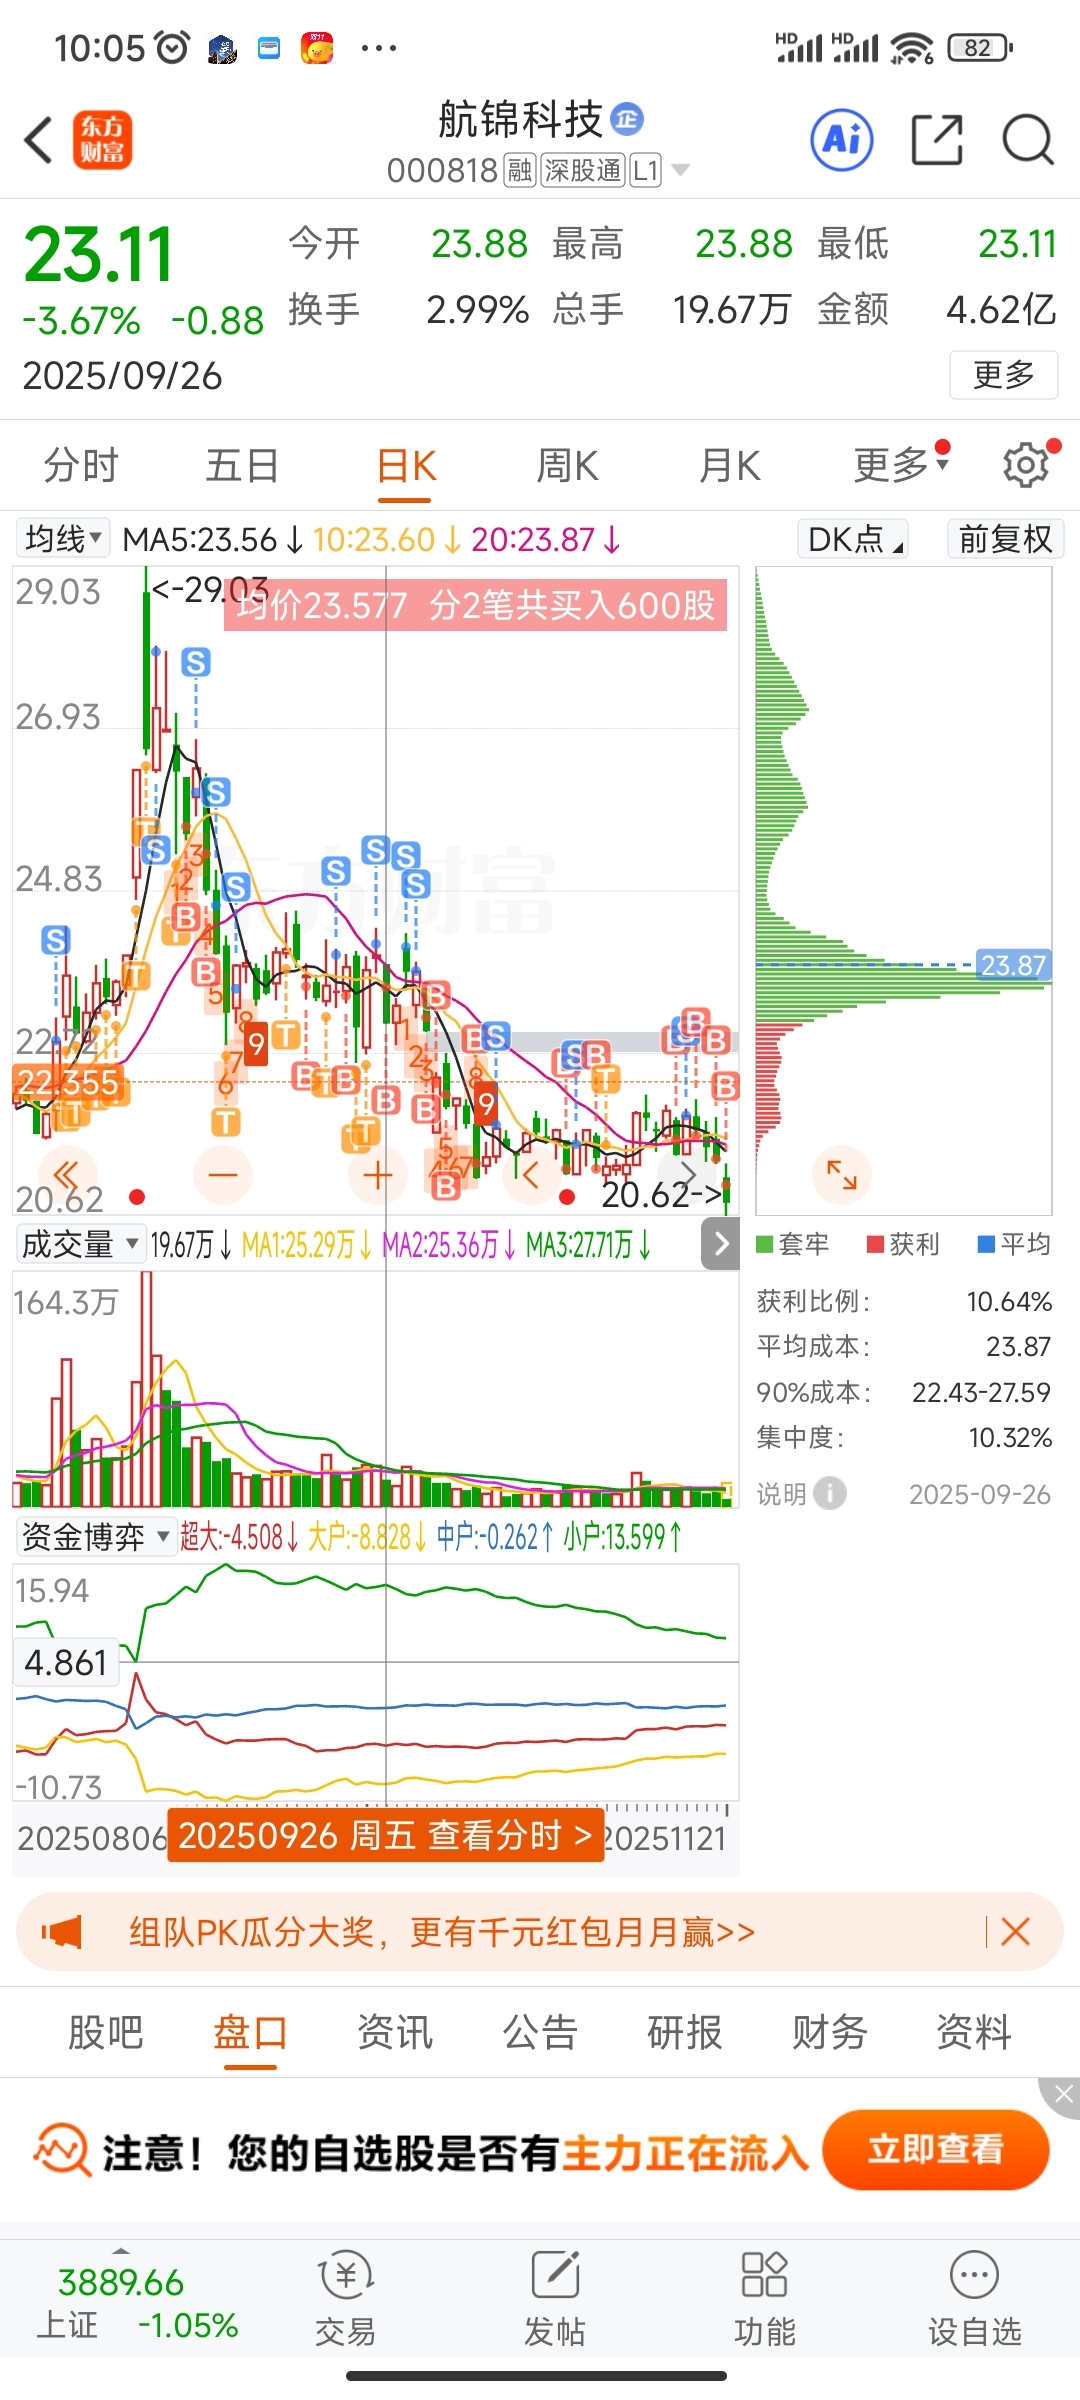
Task: Expand chip distribution fullscreen icon
Action: (x=842, y=1174)
